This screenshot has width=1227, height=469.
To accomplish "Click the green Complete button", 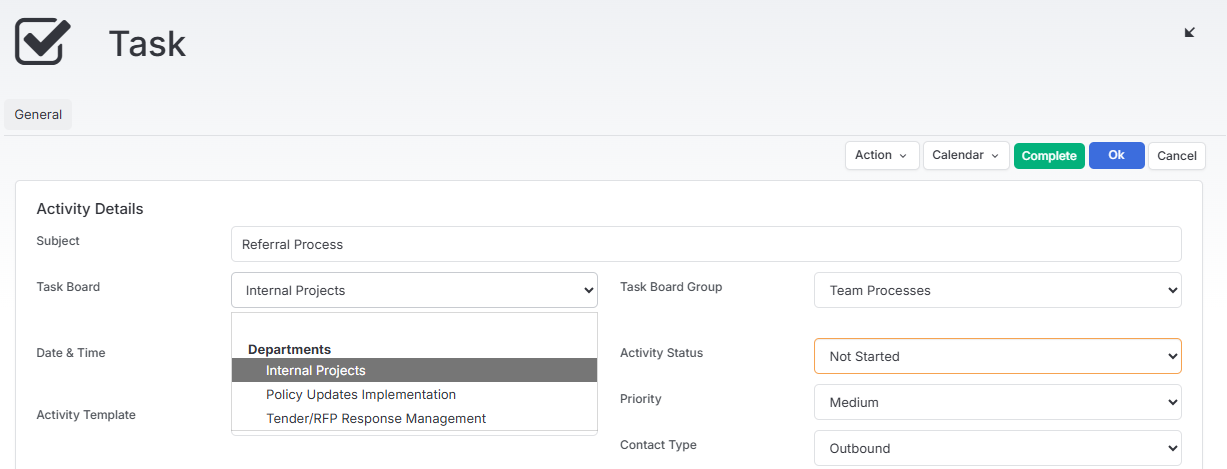I will 1049,156.
